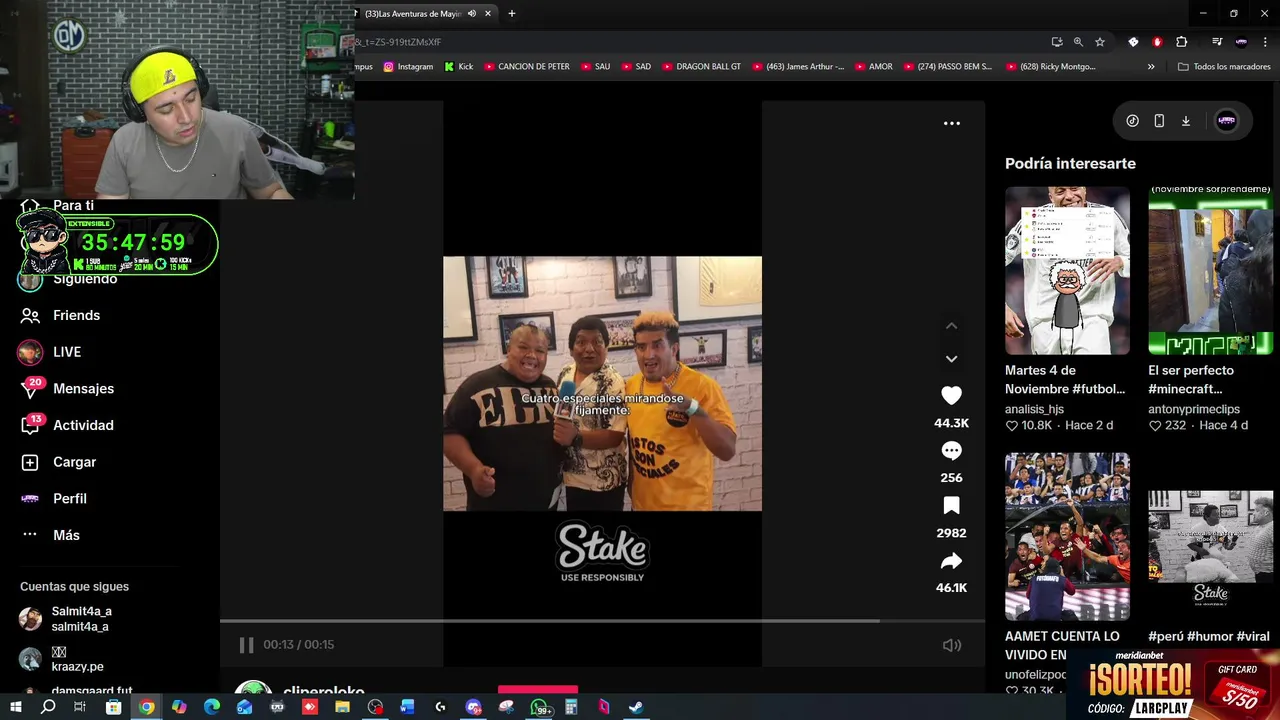Viewport: 1280px width, 720px height.
Task: Open the Chrome extensions puzzle icon
Action: coord(1182,42)
